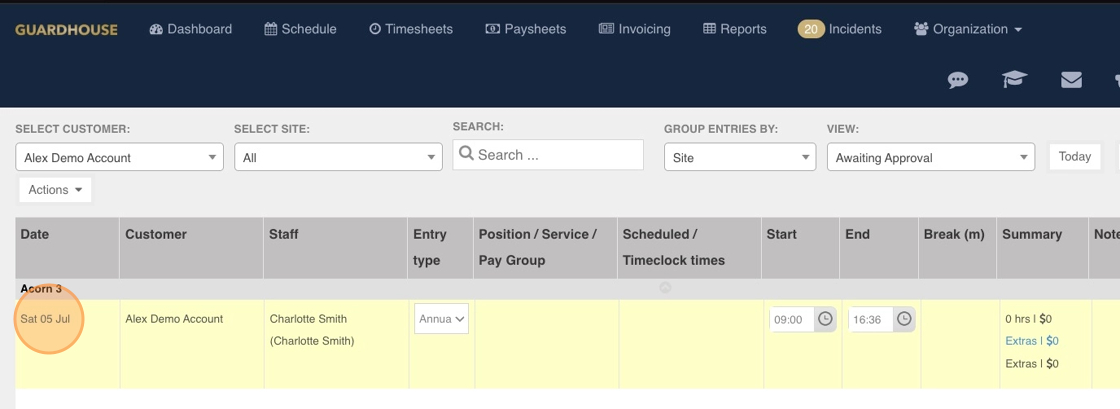Go to the Dashboard page
Viewport: 1120px width, 409px height.
tap(191, 29)
